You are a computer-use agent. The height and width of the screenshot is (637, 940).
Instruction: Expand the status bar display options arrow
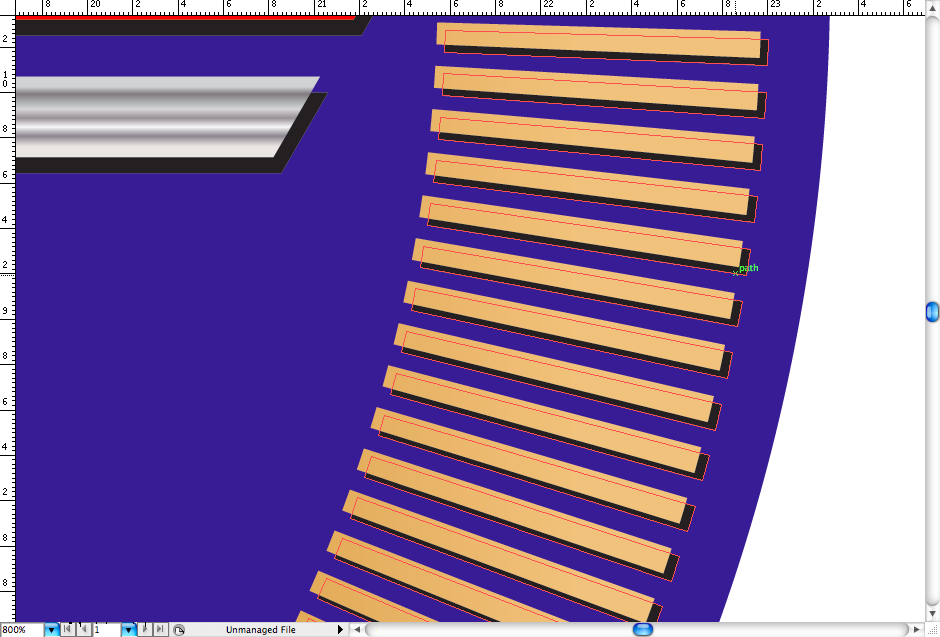pyautogui.click(x=340, y=629)
